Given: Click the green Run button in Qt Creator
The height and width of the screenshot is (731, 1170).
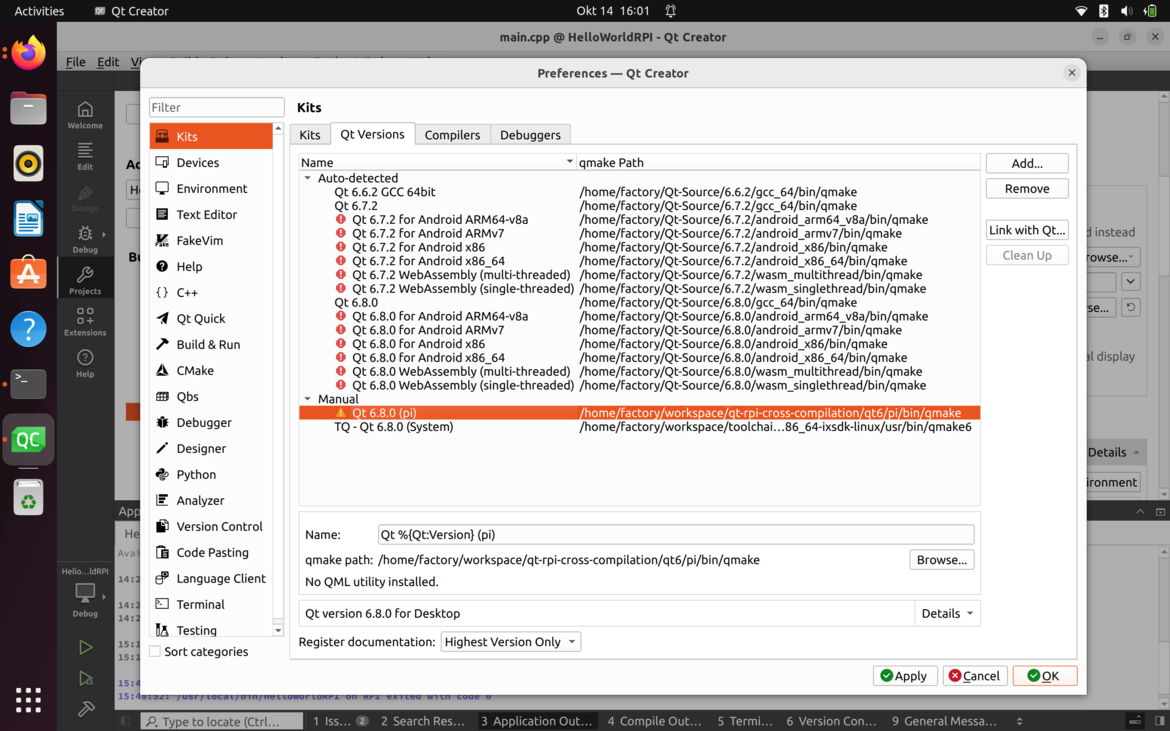Looking at the screenshot, I should [x=86, y=647].
